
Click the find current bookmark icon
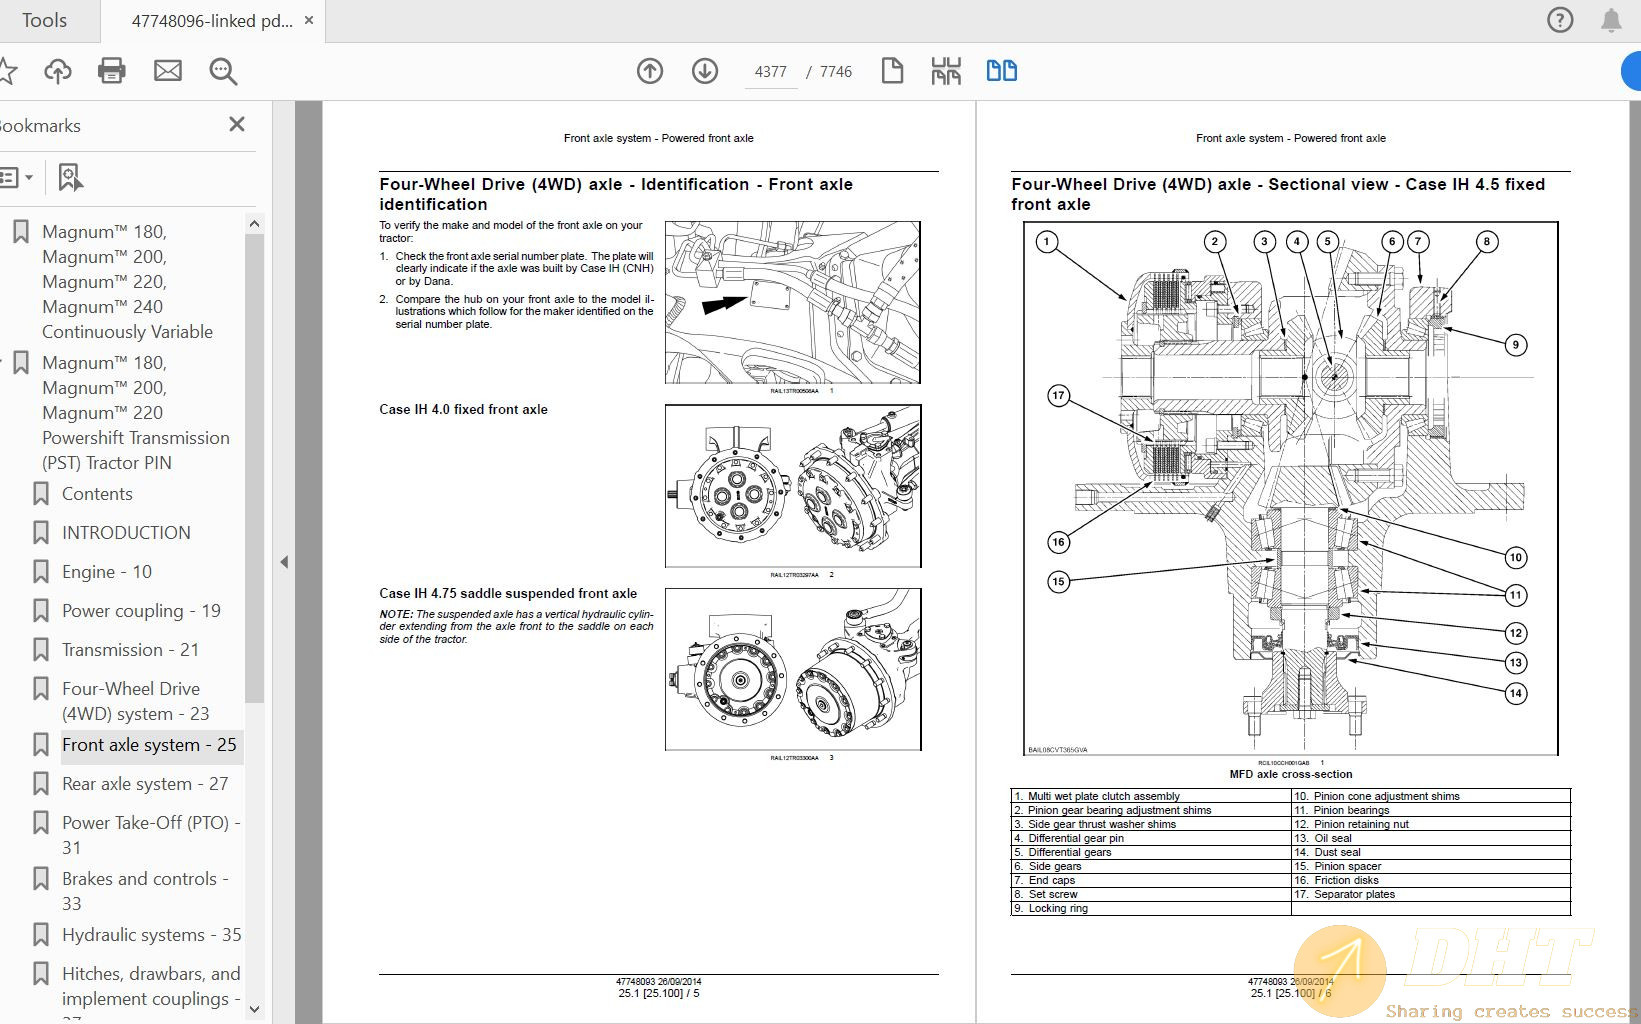(69, 177)
